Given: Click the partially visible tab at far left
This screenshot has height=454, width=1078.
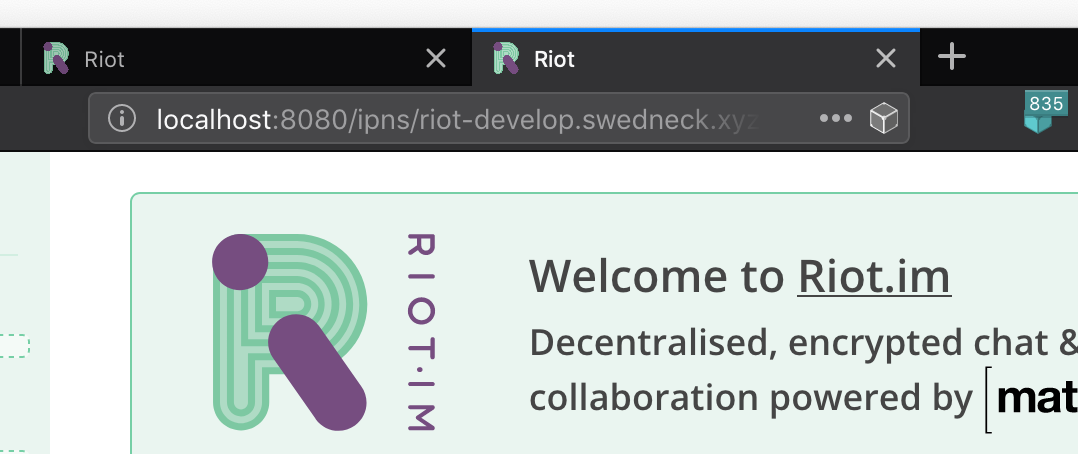Looking at the screenshot, I should tap(10, 57).
